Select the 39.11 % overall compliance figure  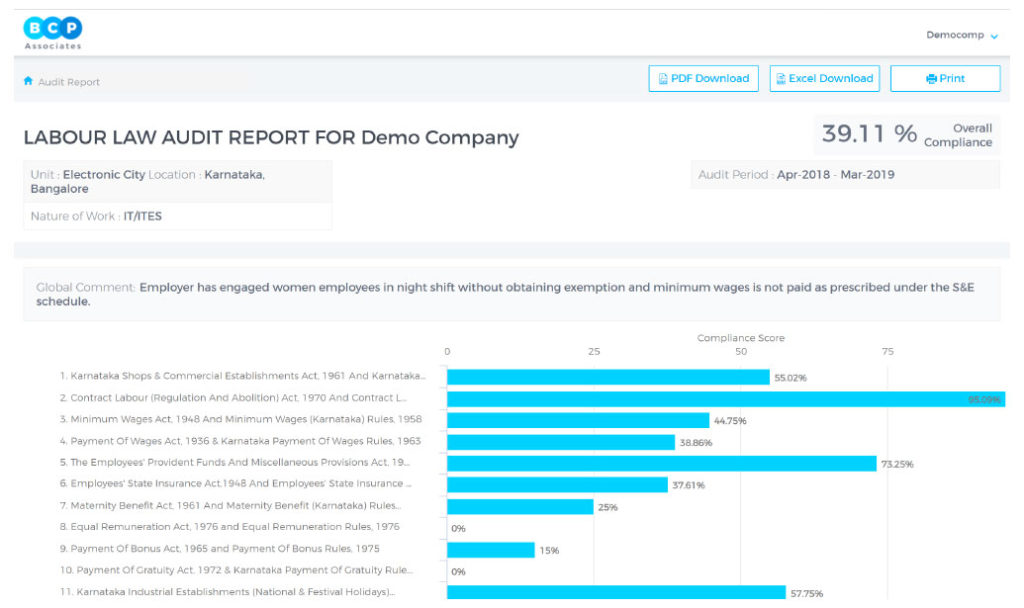[869, 134]
